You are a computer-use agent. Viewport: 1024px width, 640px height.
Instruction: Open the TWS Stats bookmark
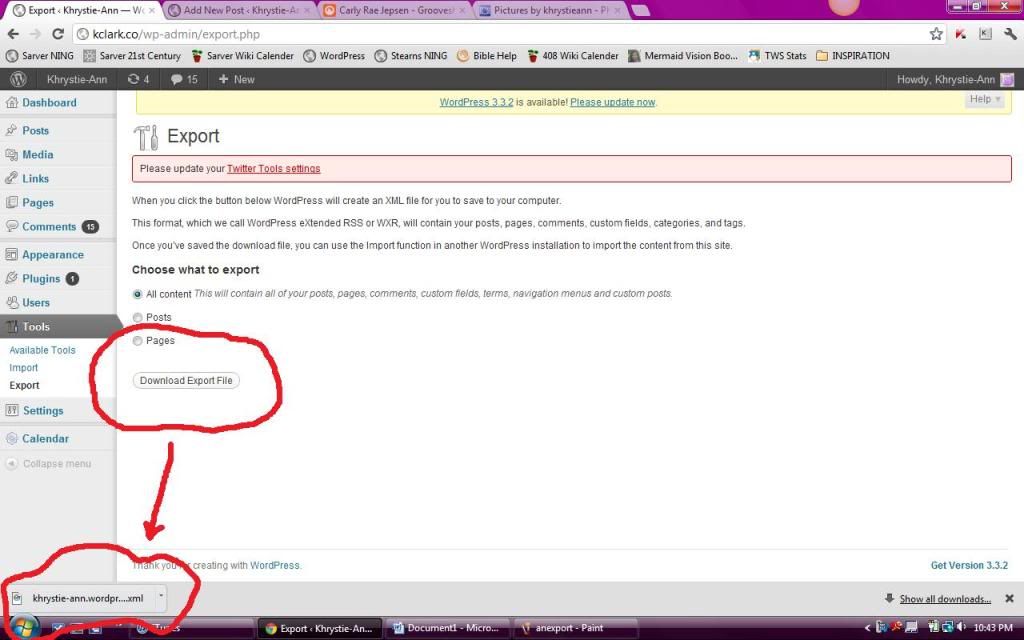777,56
